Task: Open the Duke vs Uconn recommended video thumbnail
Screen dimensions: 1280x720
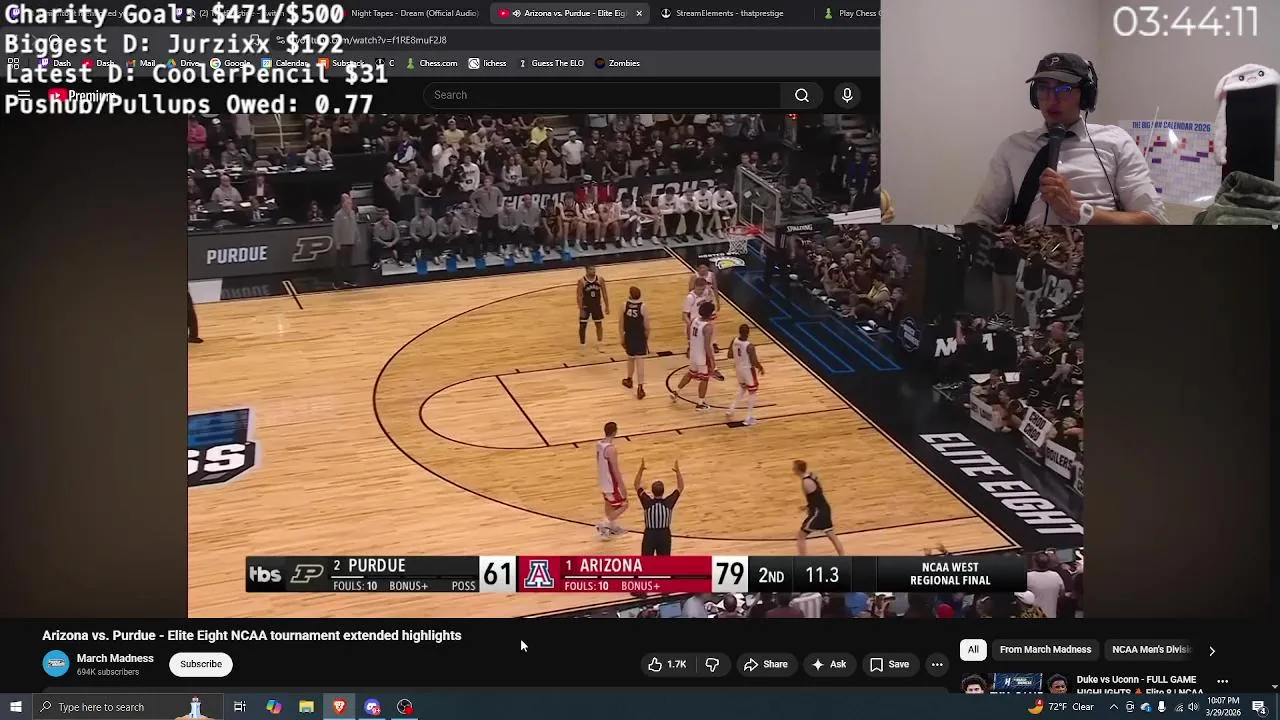Action: click(x=1014, y=684)
